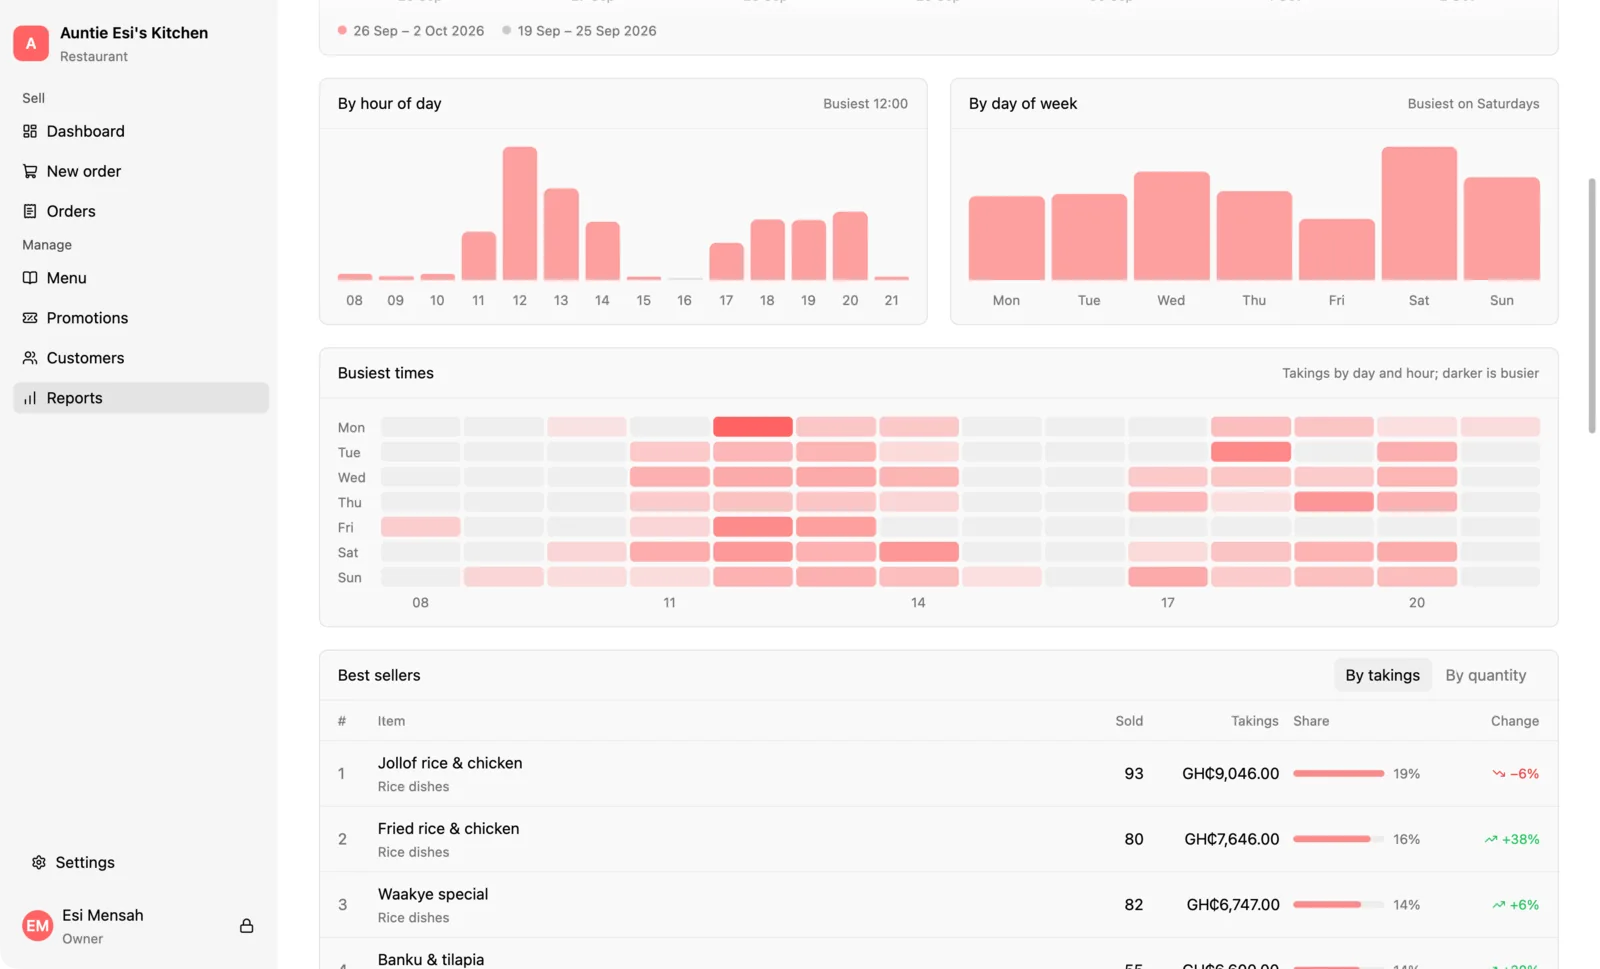Image resolution: width=1600 pixels, height=969 pixels.
Task: Click the Wed bar in weekday chart
Action: pos(1171,226)
